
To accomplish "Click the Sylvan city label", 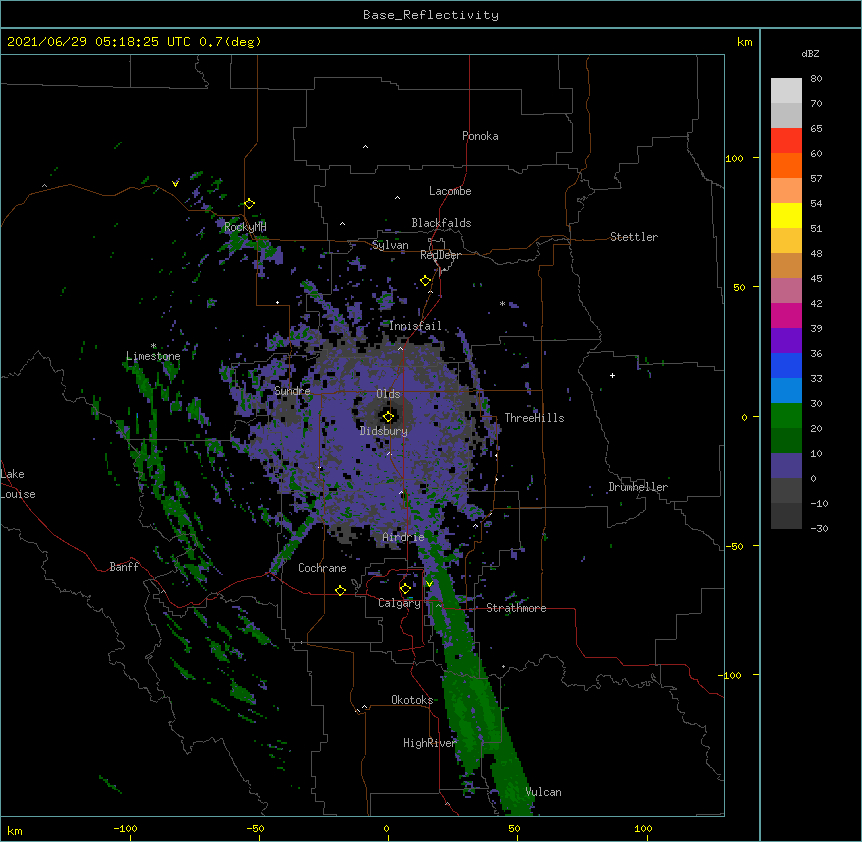I will point(390,245).
